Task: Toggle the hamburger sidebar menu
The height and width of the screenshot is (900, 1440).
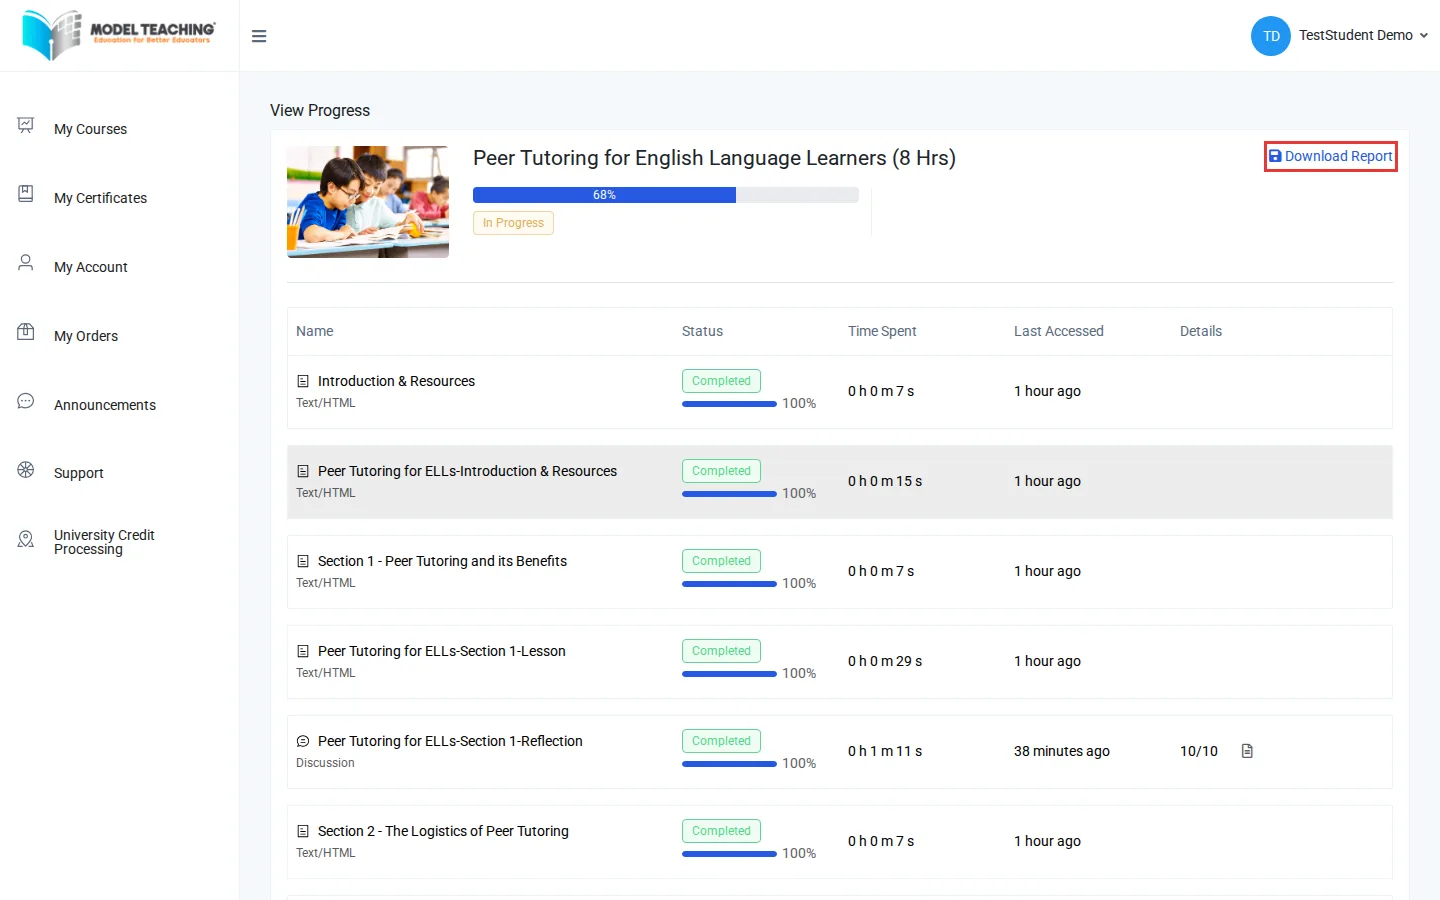Action: pos(259,36)
